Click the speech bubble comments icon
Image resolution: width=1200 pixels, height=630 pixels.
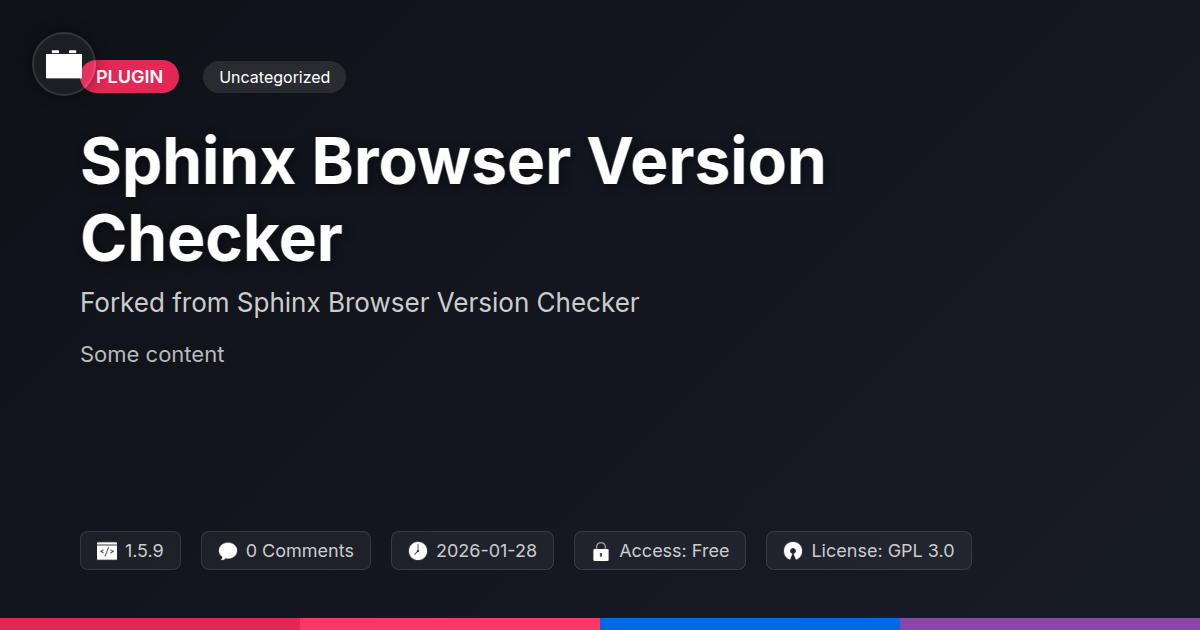[x=228, y=551]
